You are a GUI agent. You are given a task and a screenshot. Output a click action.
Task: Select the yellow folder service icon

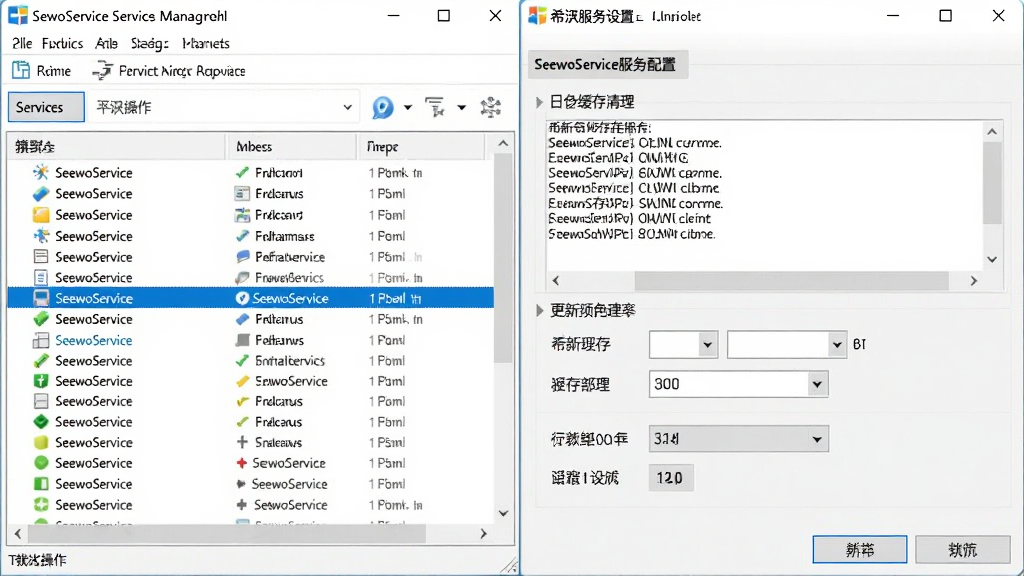[40, 215]
